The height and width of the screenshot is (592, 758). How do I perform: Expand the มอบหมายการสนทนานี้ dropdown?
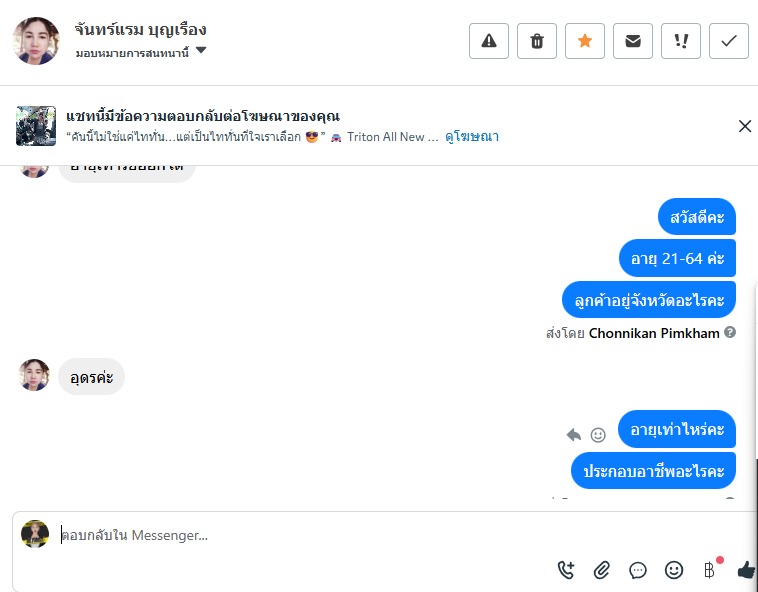pos(201,50)
